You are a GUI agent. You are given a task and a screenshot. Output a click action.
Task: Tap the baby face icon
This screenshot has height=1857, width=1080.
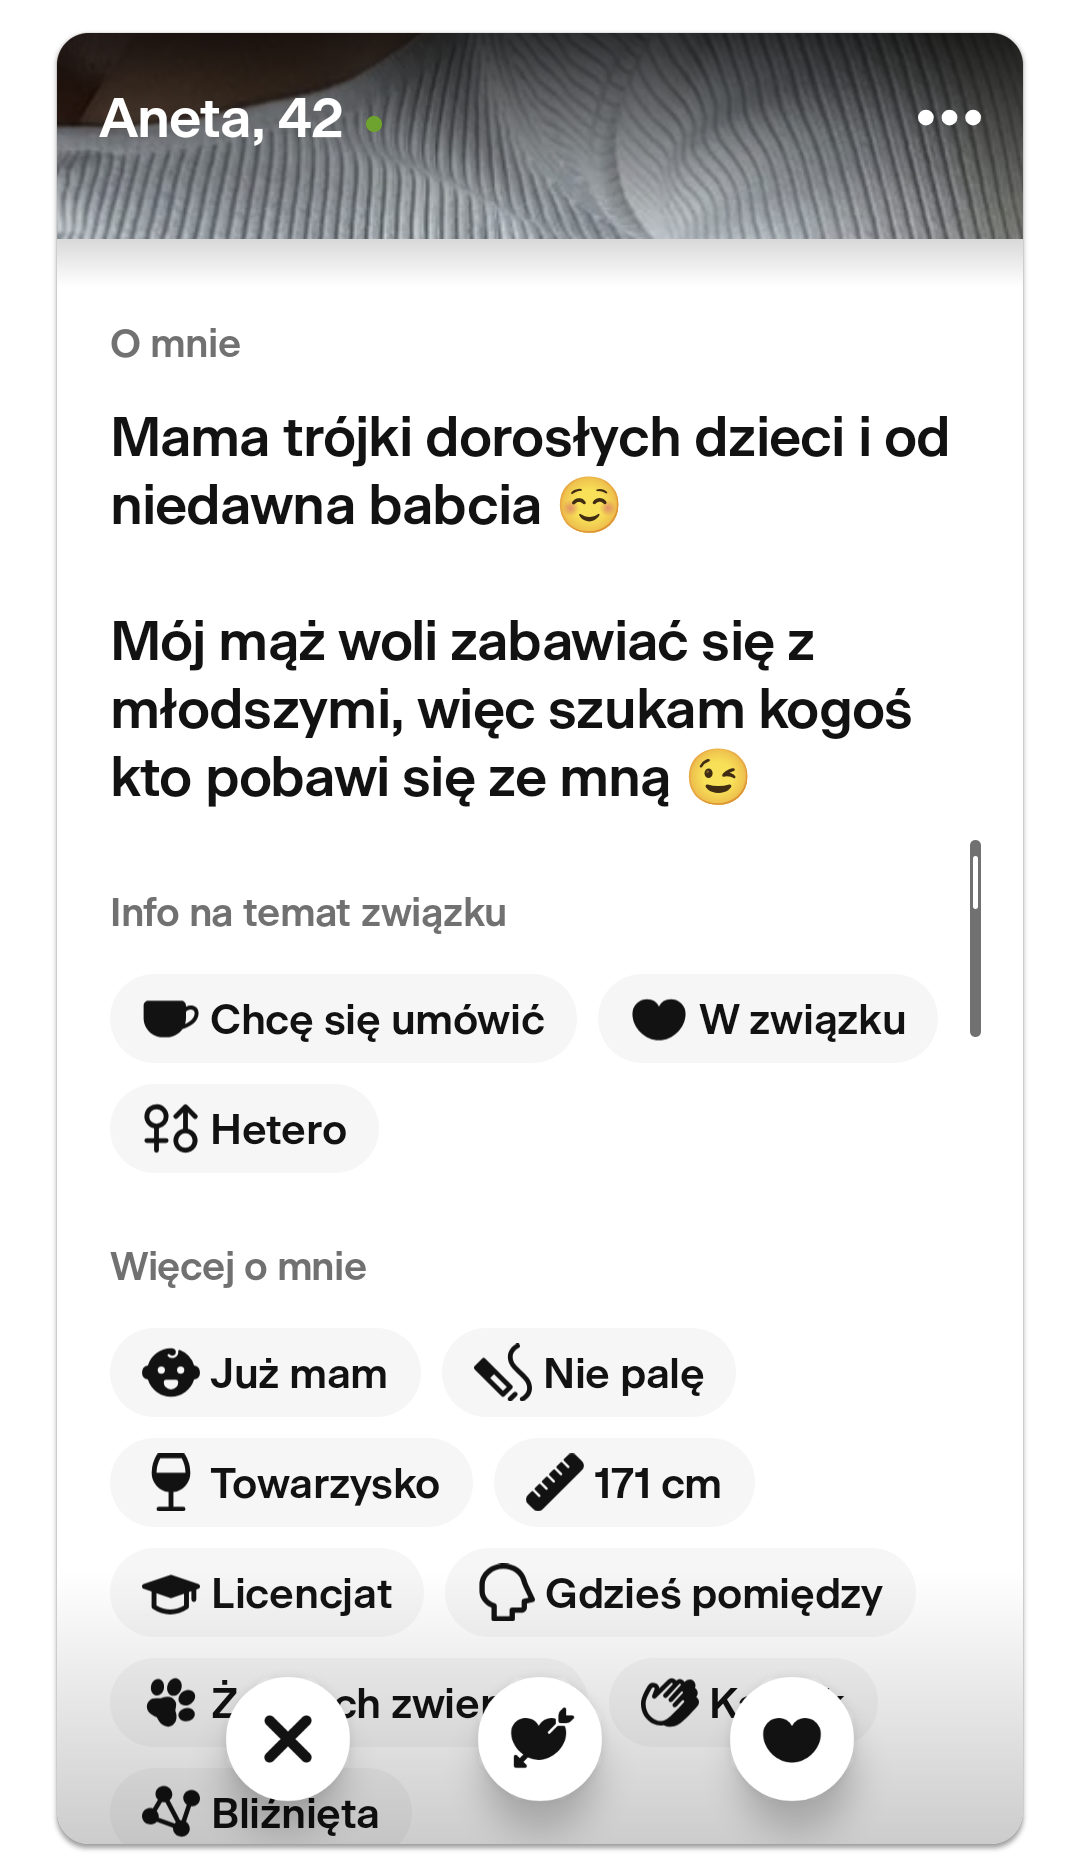pos(170,1372)
